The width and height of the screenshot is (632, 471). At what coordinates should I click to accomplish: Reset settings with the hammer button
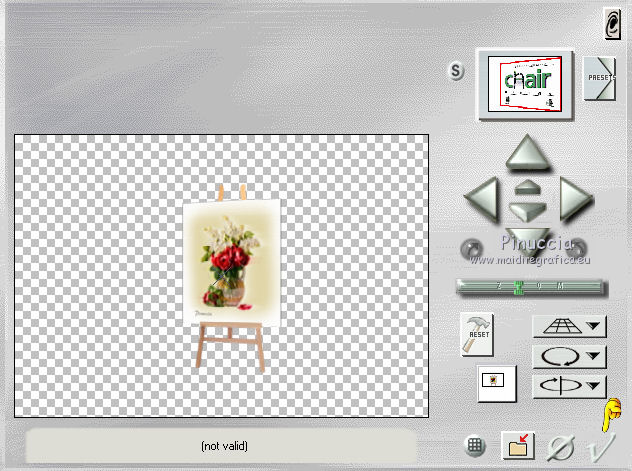(x=477, y=334)
